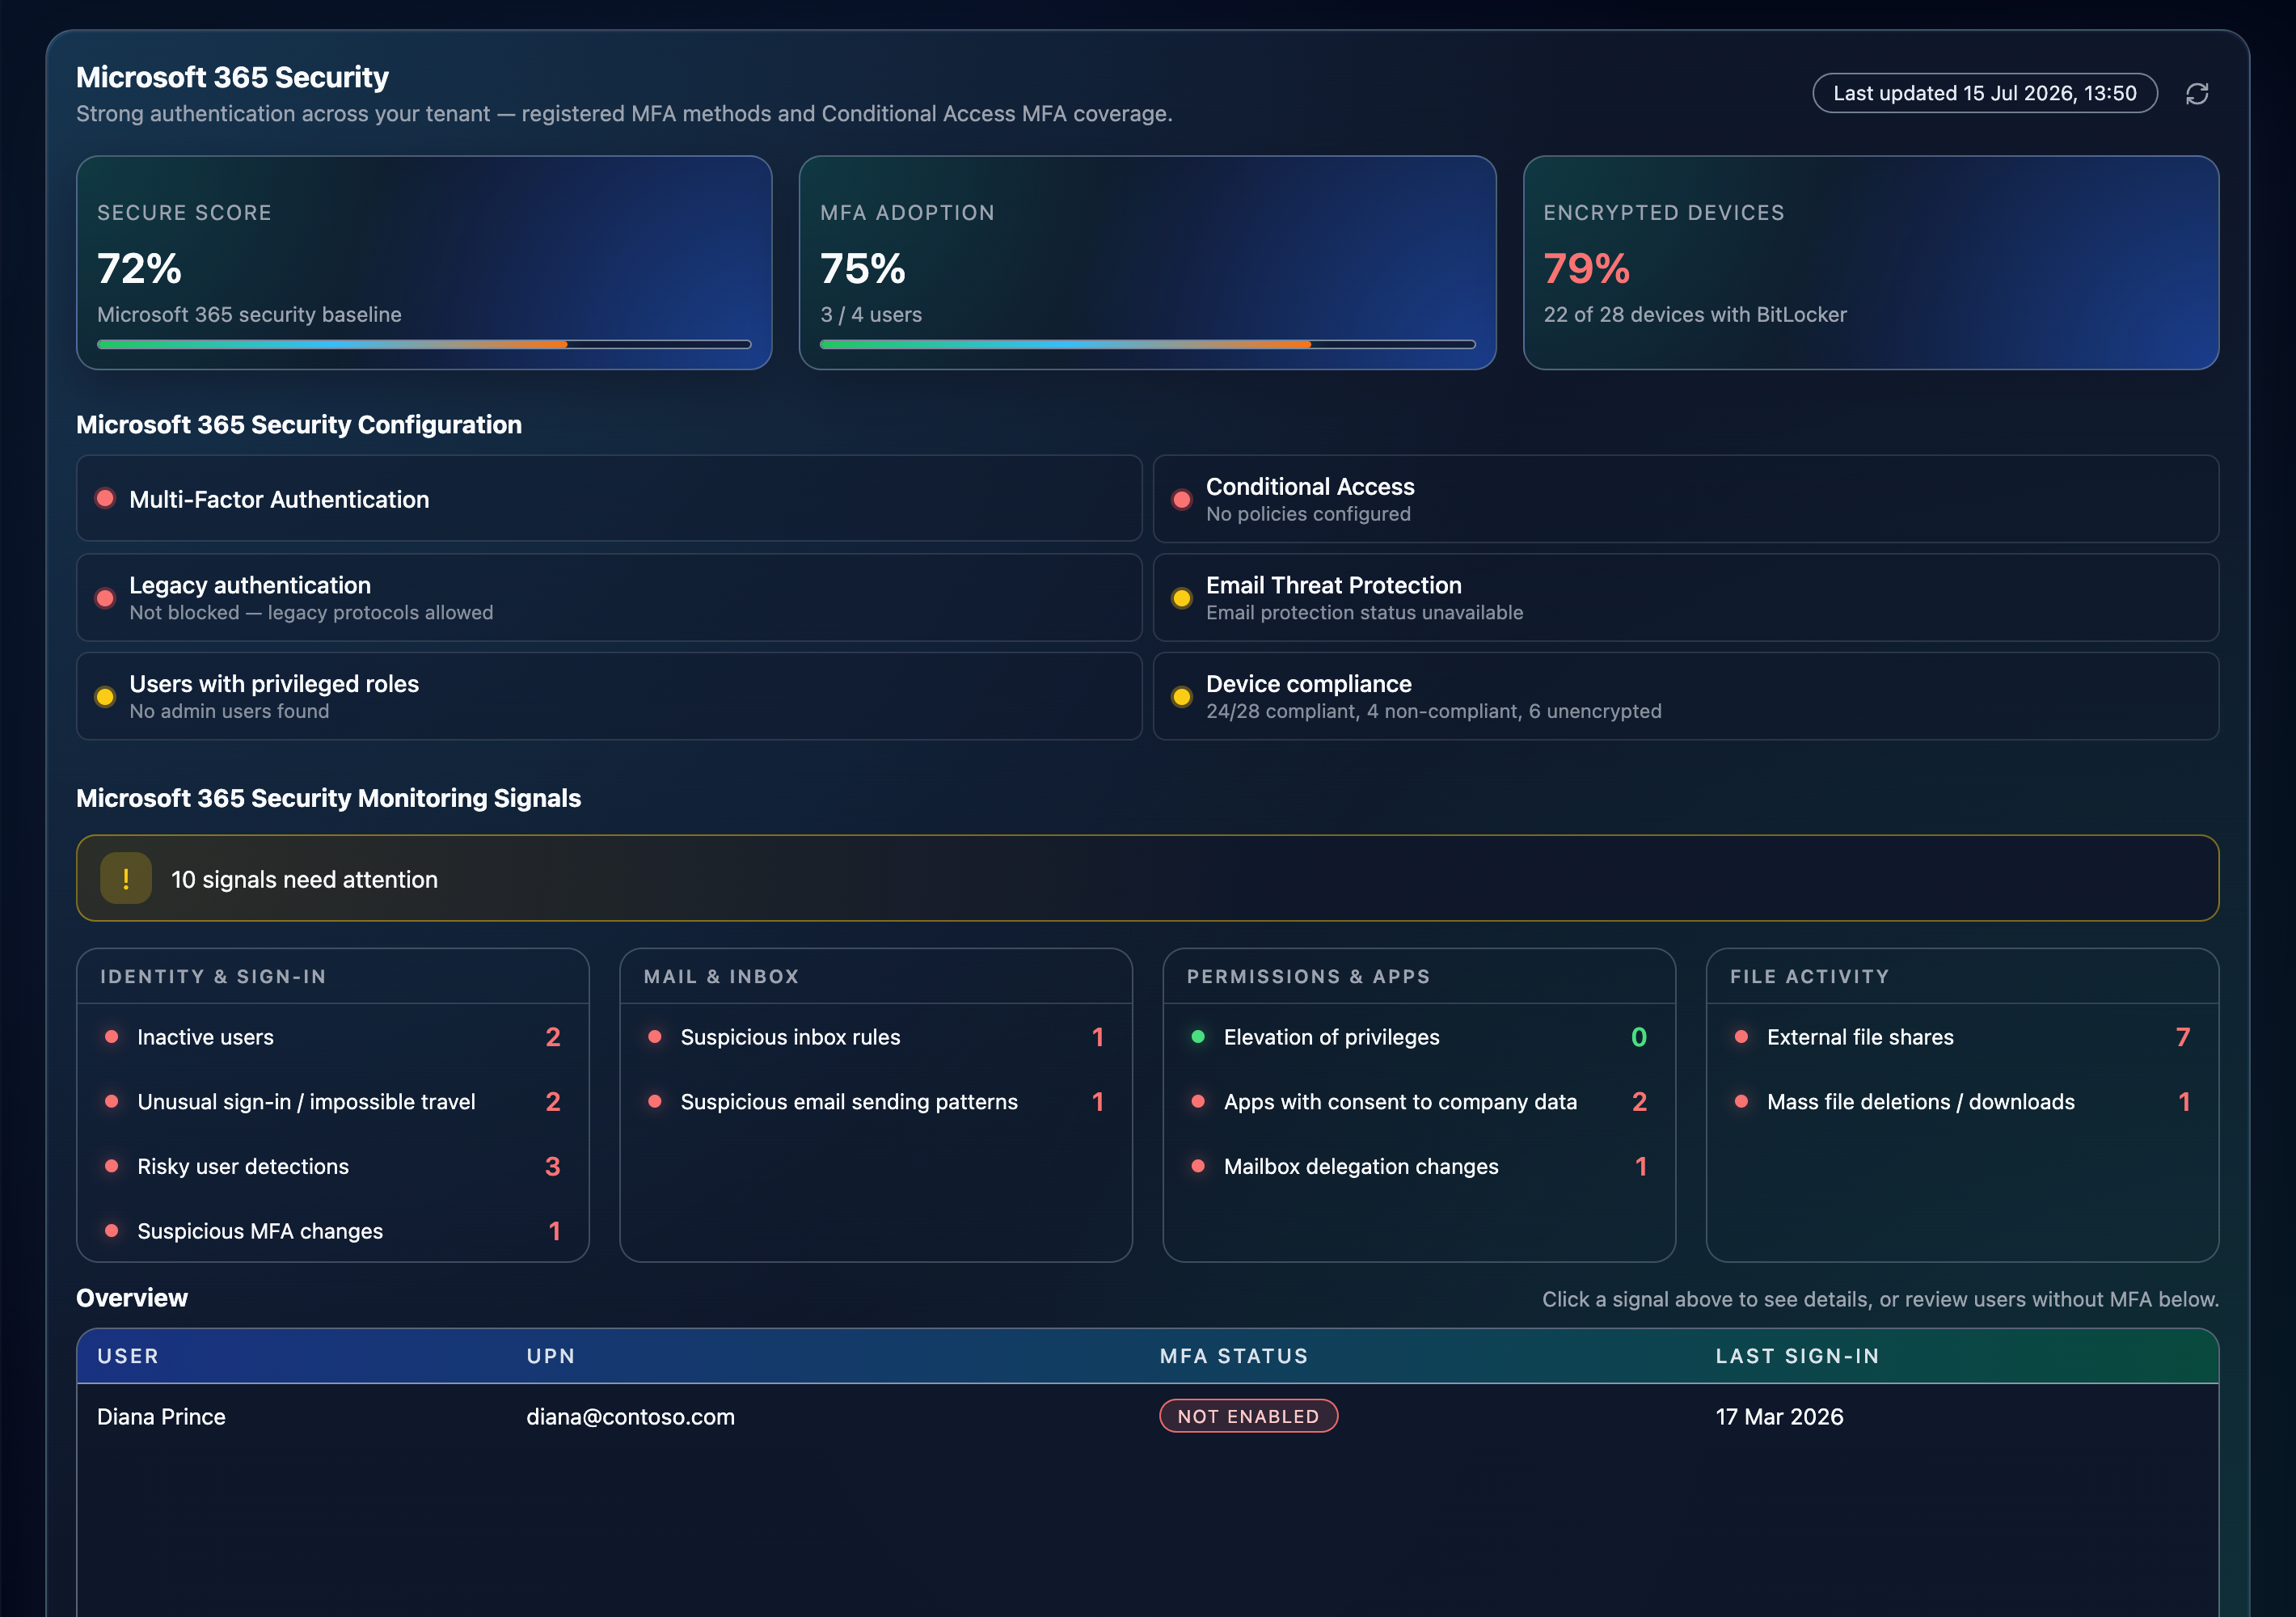Open the Risky user detections signal
Viewport: 2296px width, 1617px height.
coord(332,1166)
